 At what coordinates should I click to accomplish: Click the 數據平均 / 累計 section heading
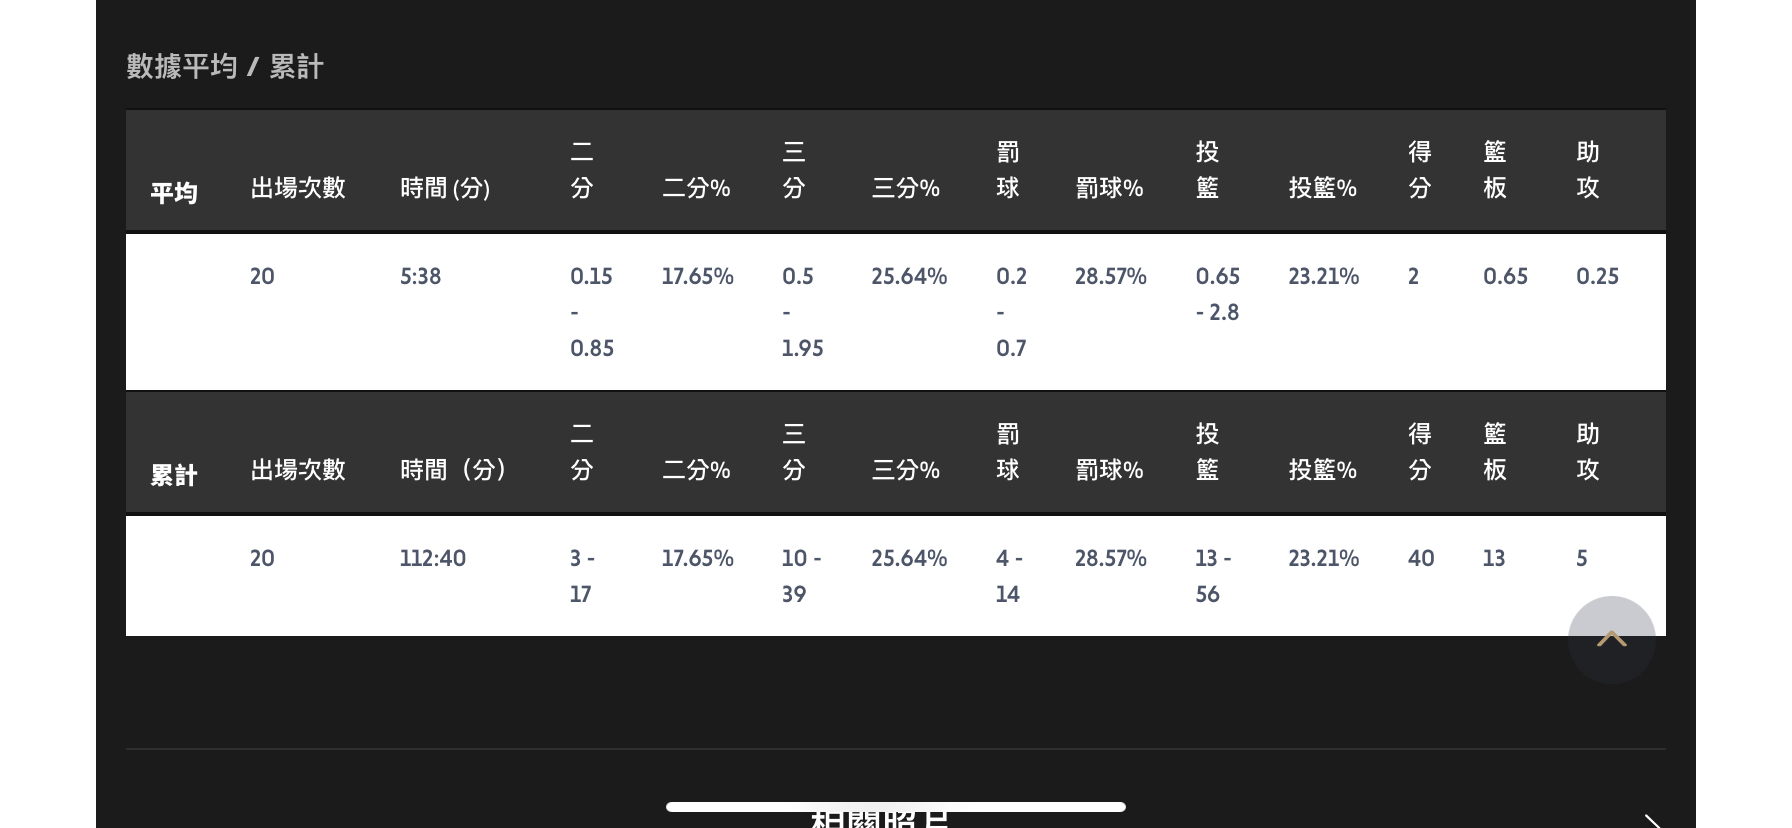[x=225, y=67]
